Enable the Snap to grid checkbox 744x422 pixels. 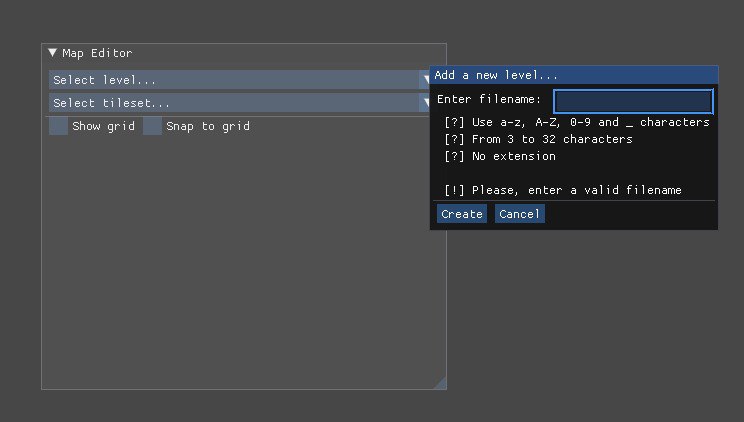152,126
